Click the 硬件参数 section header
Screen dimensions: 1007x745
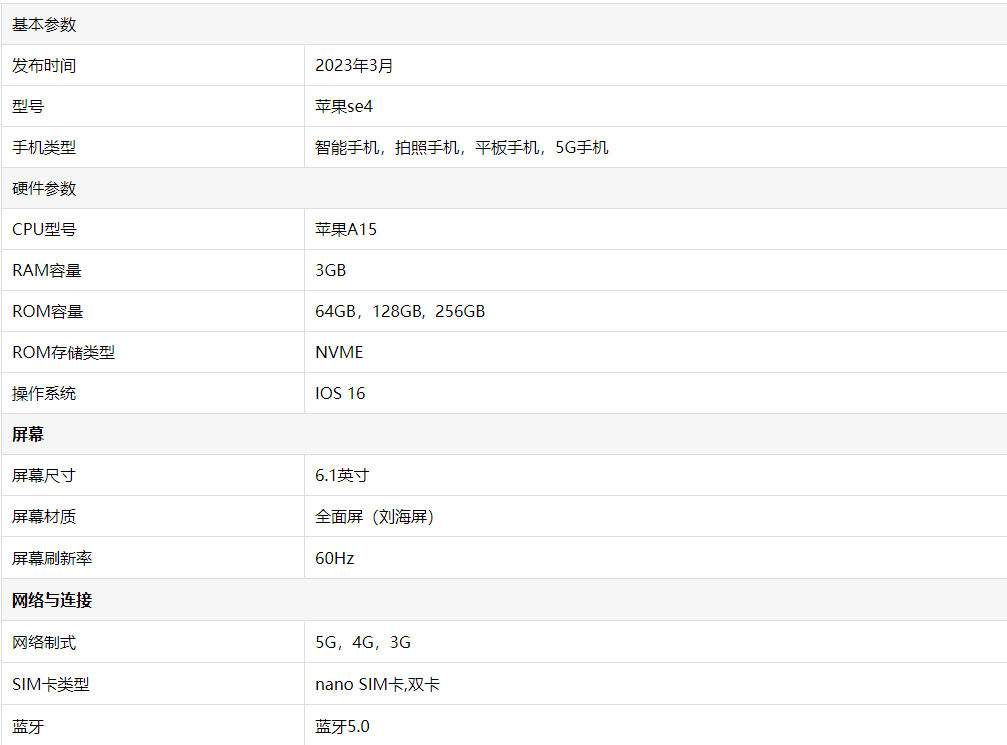pos(44,189)
